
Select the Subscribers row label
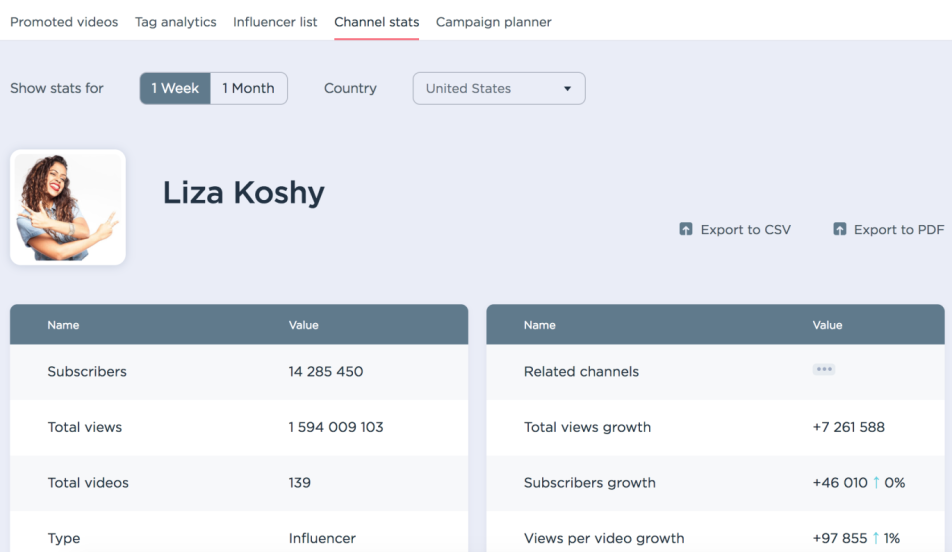pyautogui.click(x=87, y=372)
